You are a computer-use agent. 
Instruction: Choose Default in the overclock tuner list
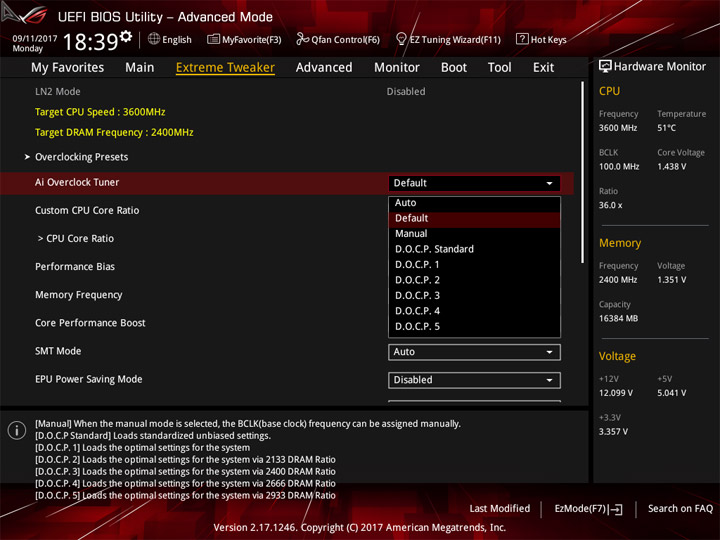point(474,219)
